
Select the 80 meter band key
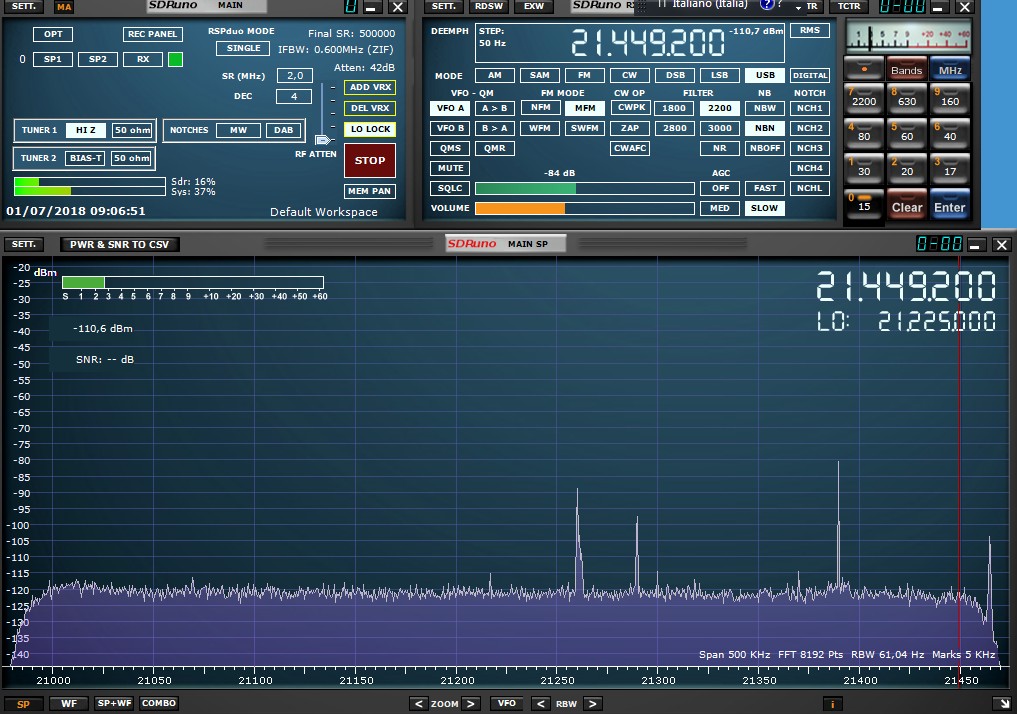(864, 134)
